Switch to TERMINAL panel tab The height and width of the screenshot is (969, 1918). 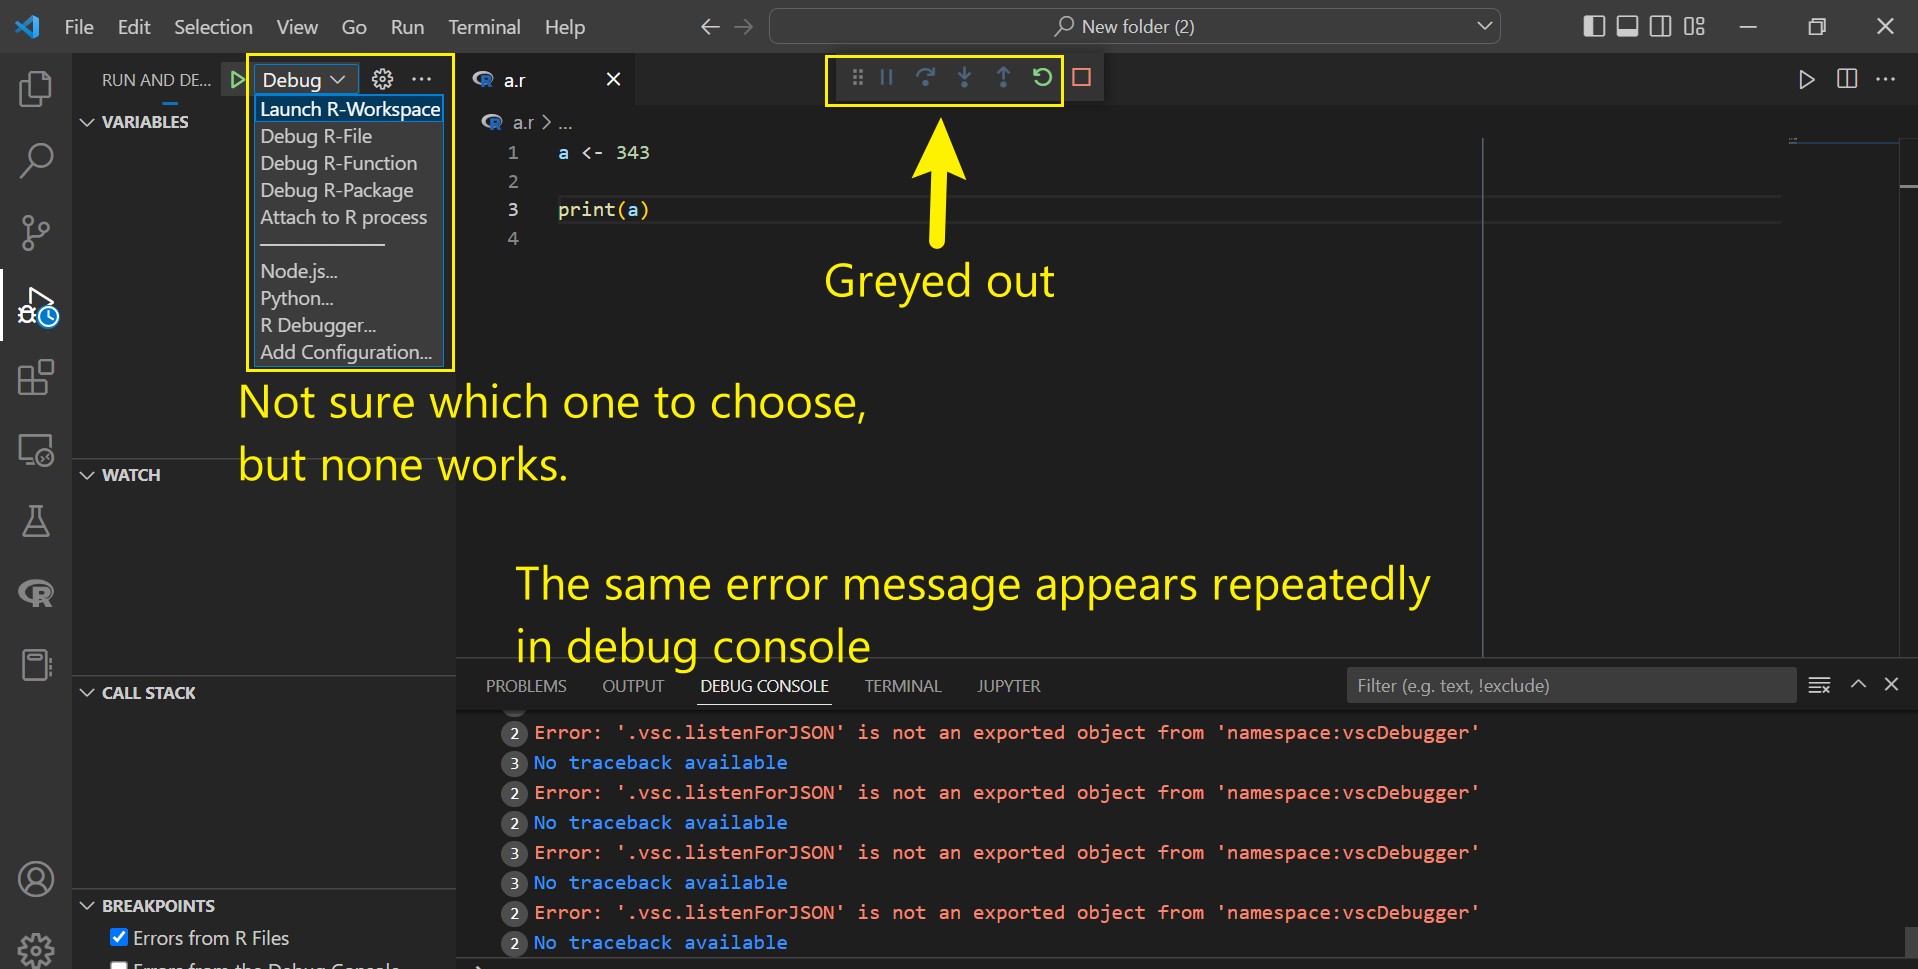(903, 686)
